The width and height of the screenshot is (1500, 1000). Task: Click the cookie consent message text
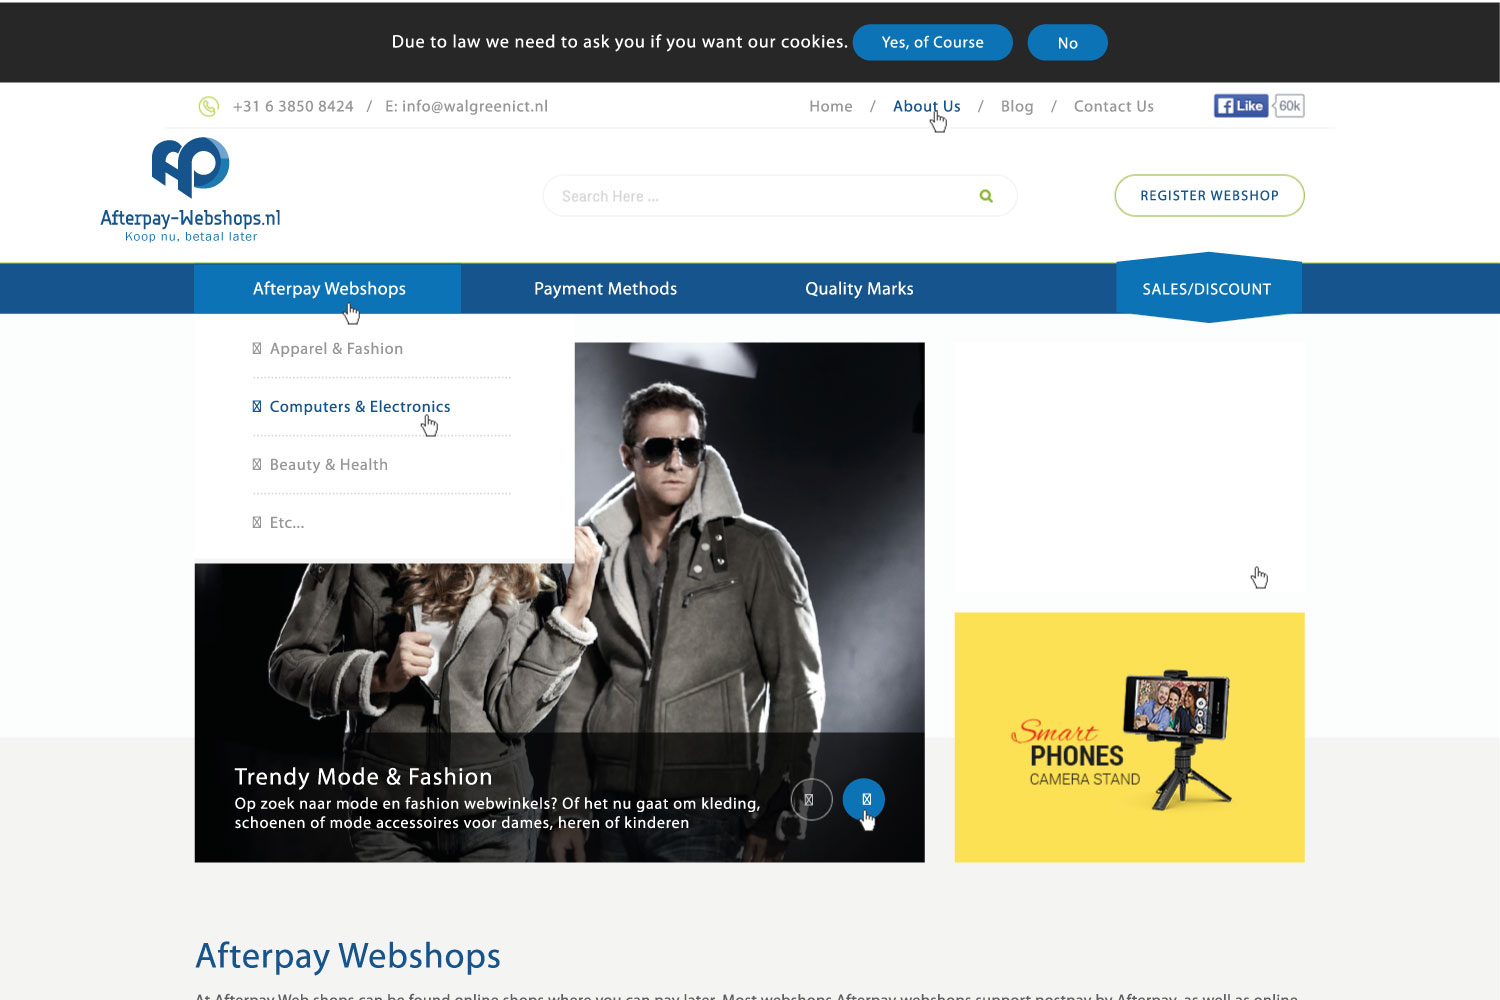pos(620,42)
